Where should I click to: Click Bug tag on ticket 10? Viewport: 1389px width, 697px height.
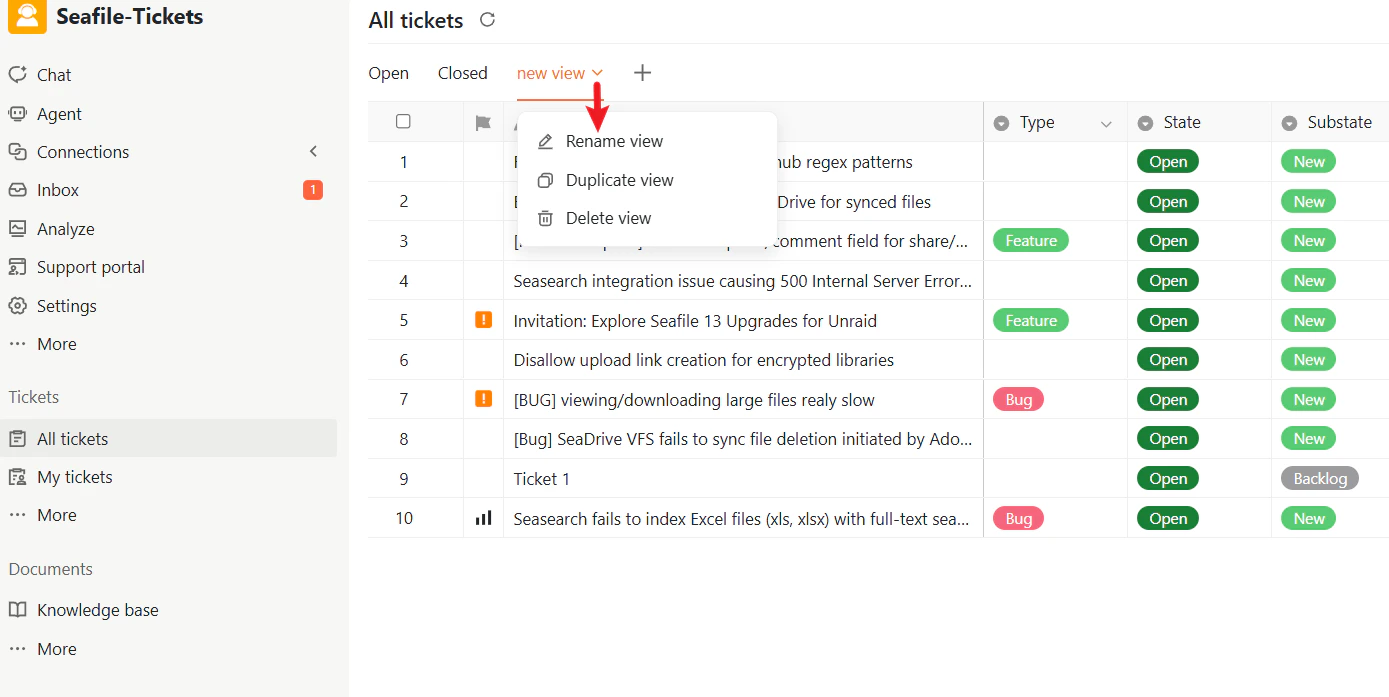1018,519
